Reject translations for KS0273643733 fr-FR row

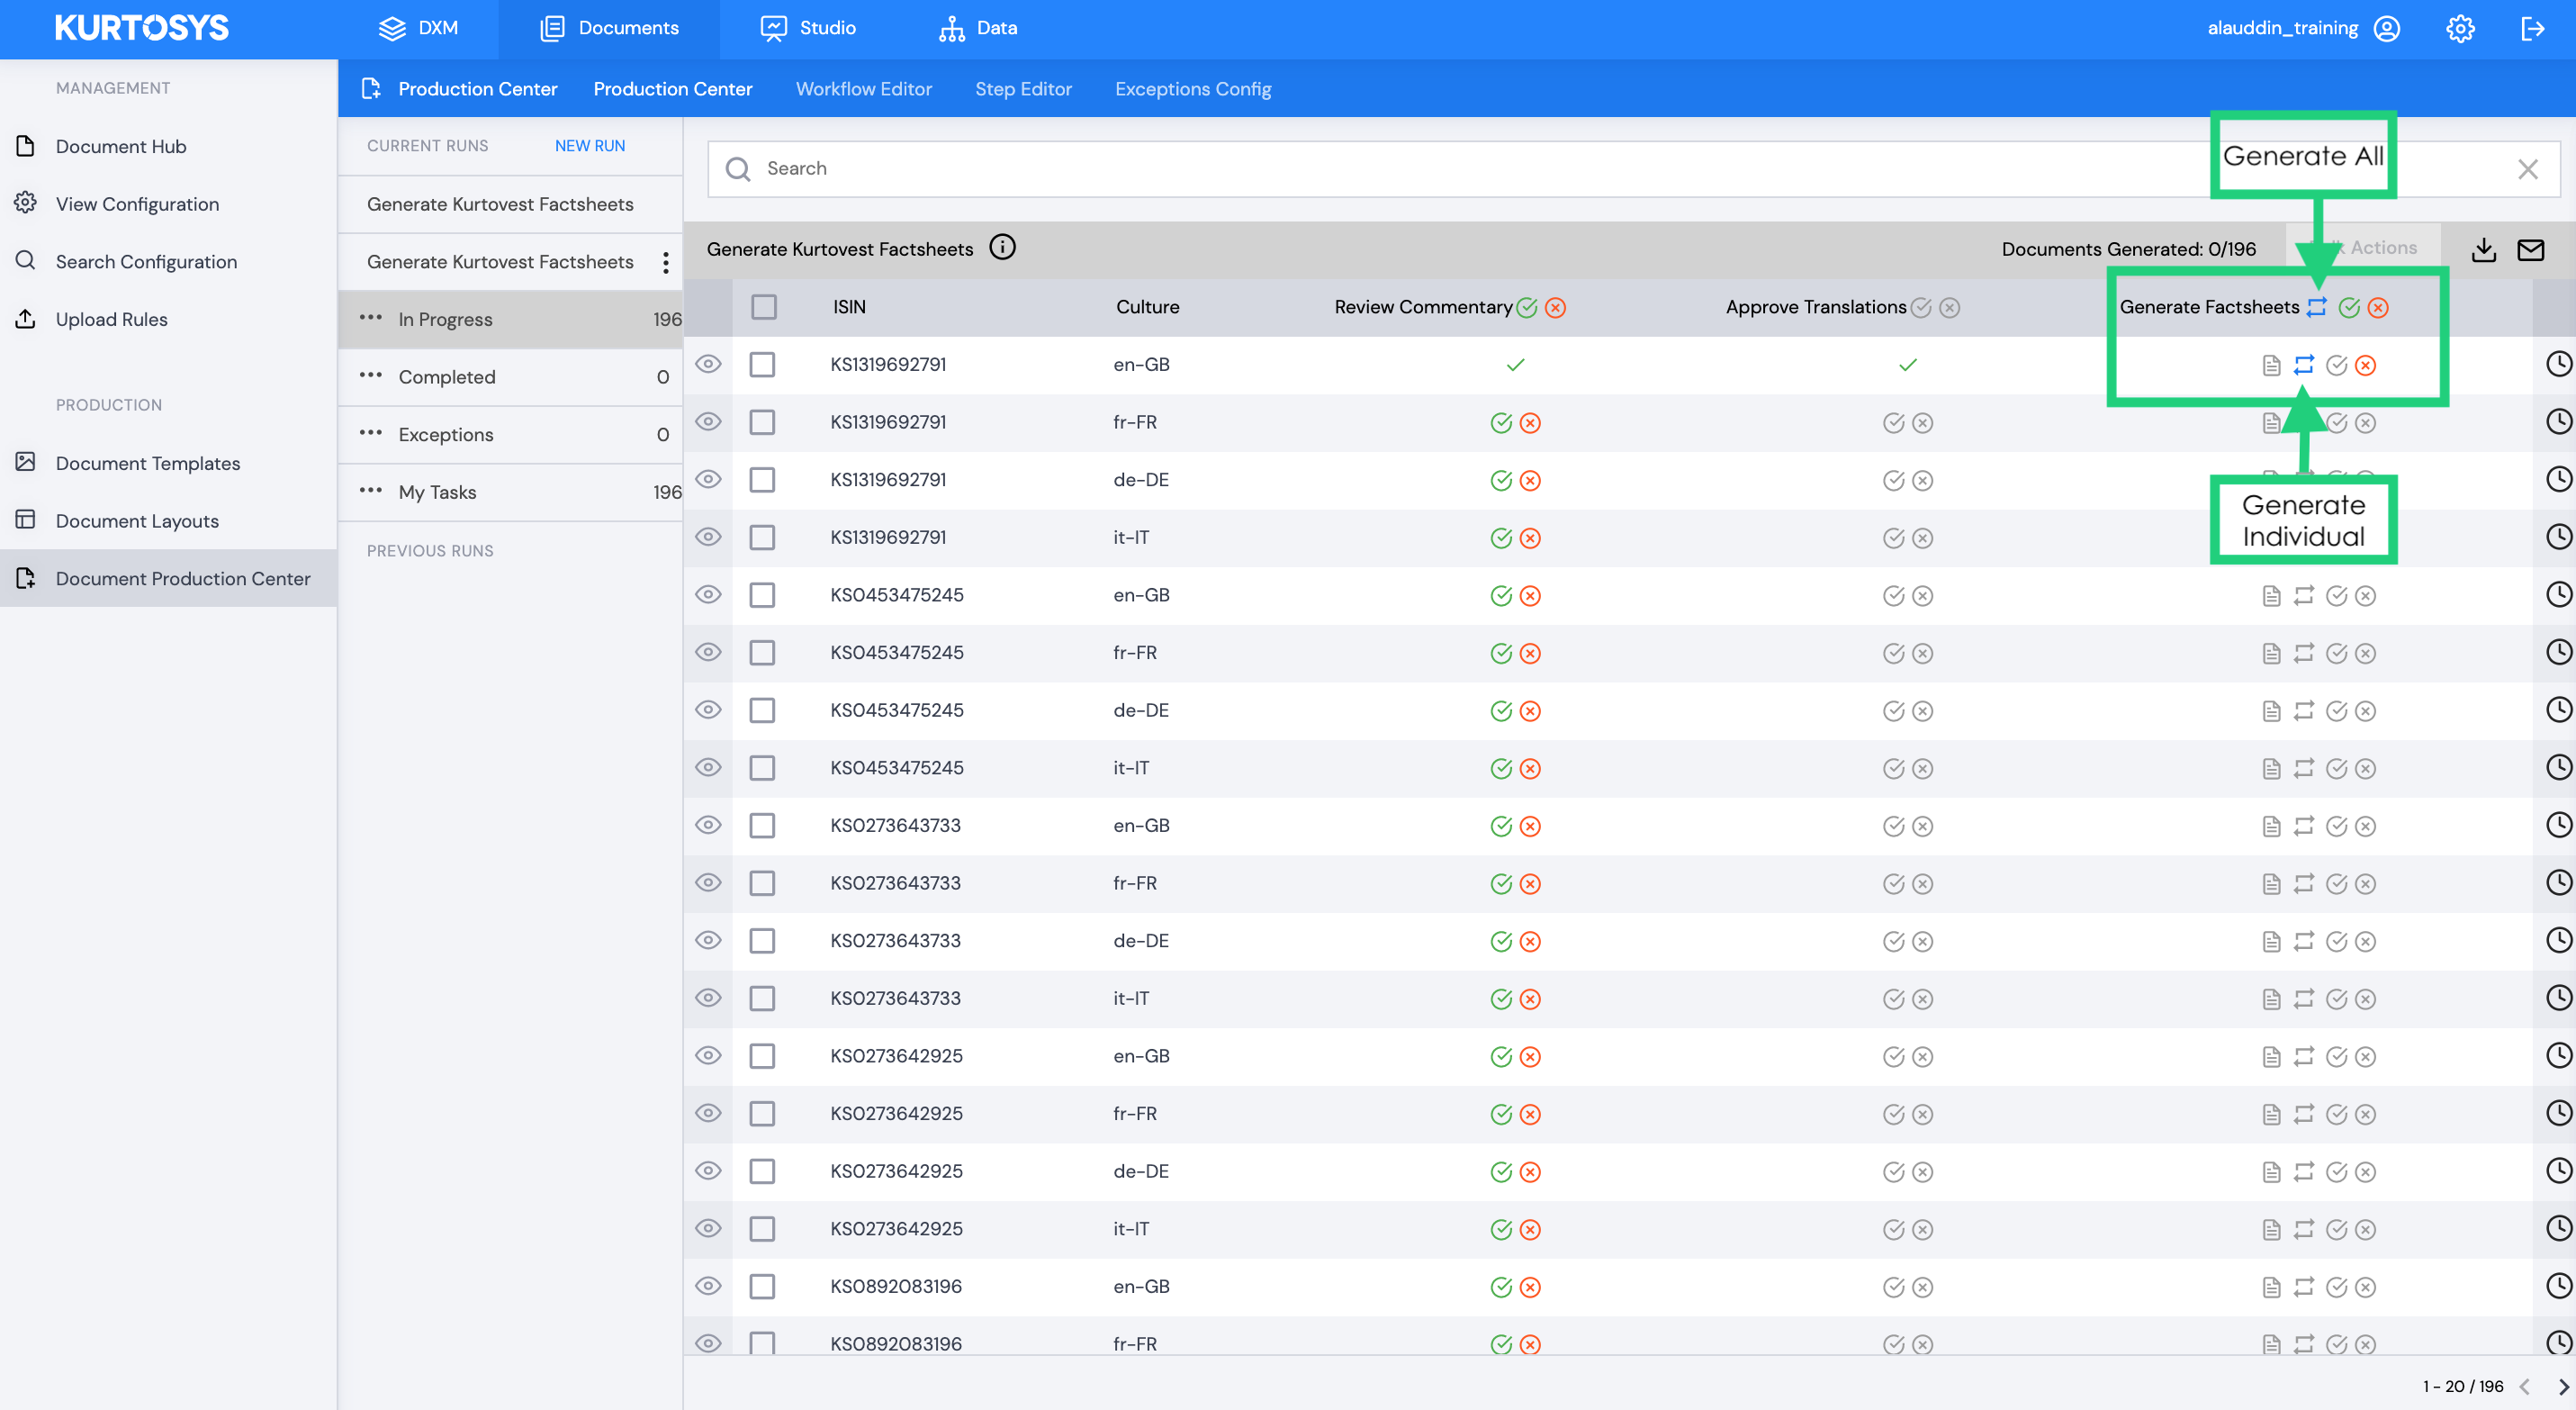tap(1922, 884)
